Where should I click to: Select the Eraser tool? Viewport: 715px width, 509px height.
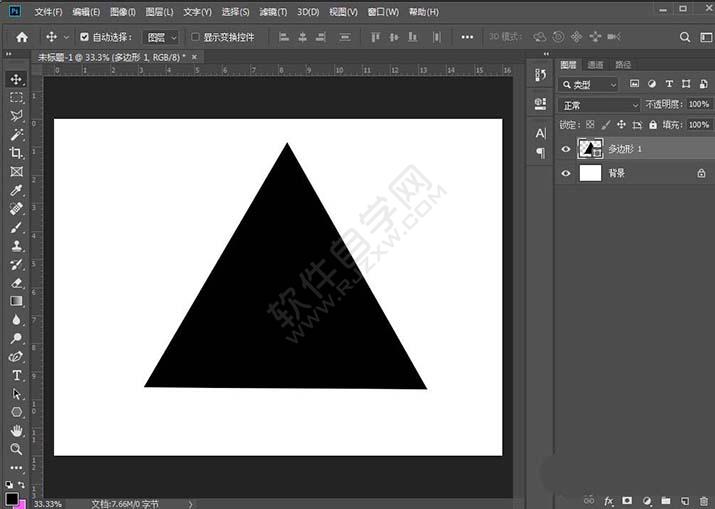pos(16,283)
